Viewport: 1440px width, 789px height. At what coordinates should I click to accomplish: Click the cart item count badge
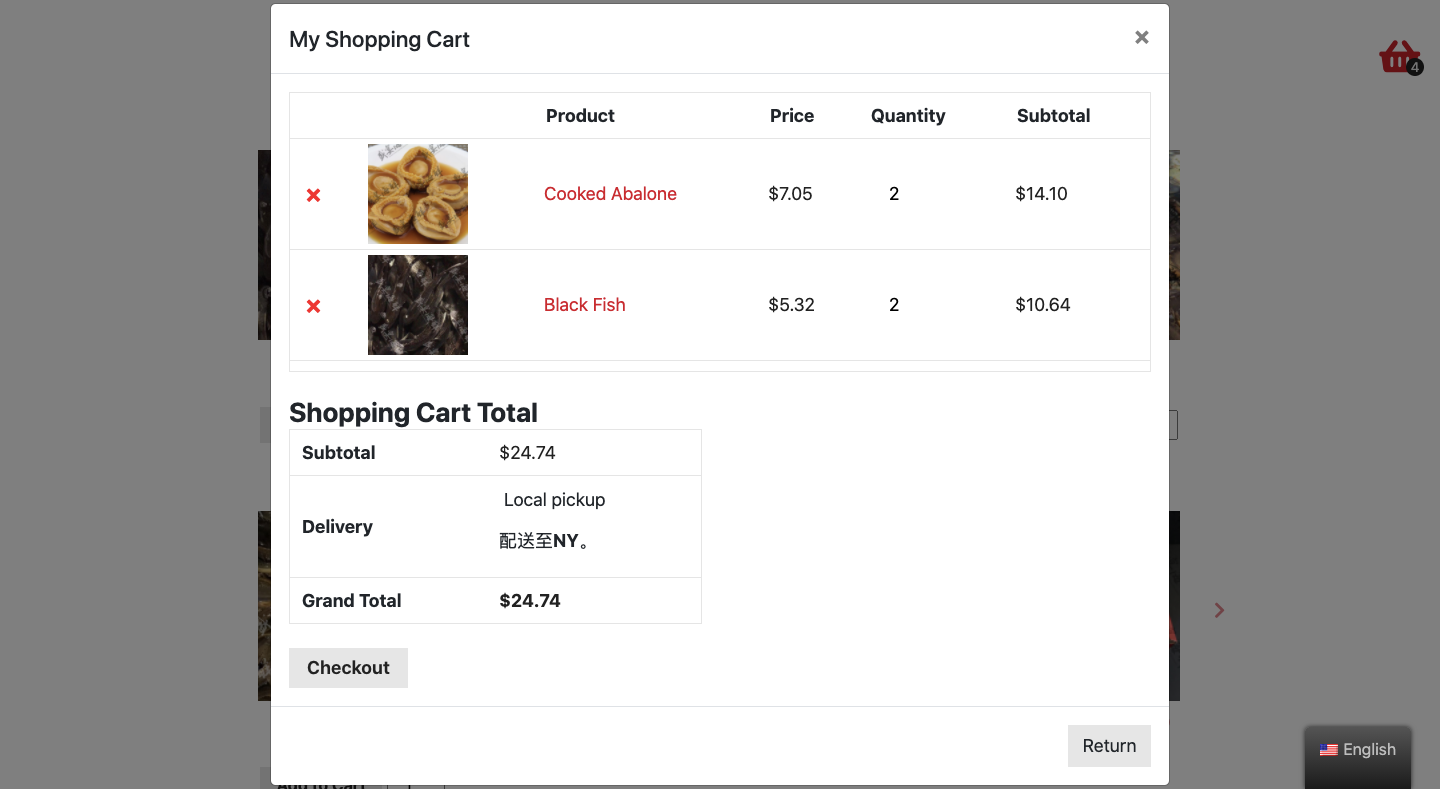point(1414,68)
